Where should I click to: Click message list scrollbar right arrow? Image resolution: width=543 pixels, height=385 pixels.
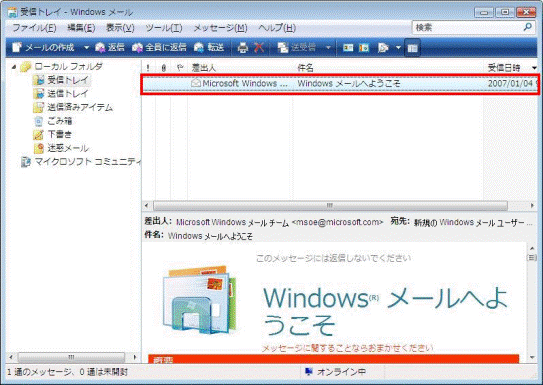pos(532,206)
